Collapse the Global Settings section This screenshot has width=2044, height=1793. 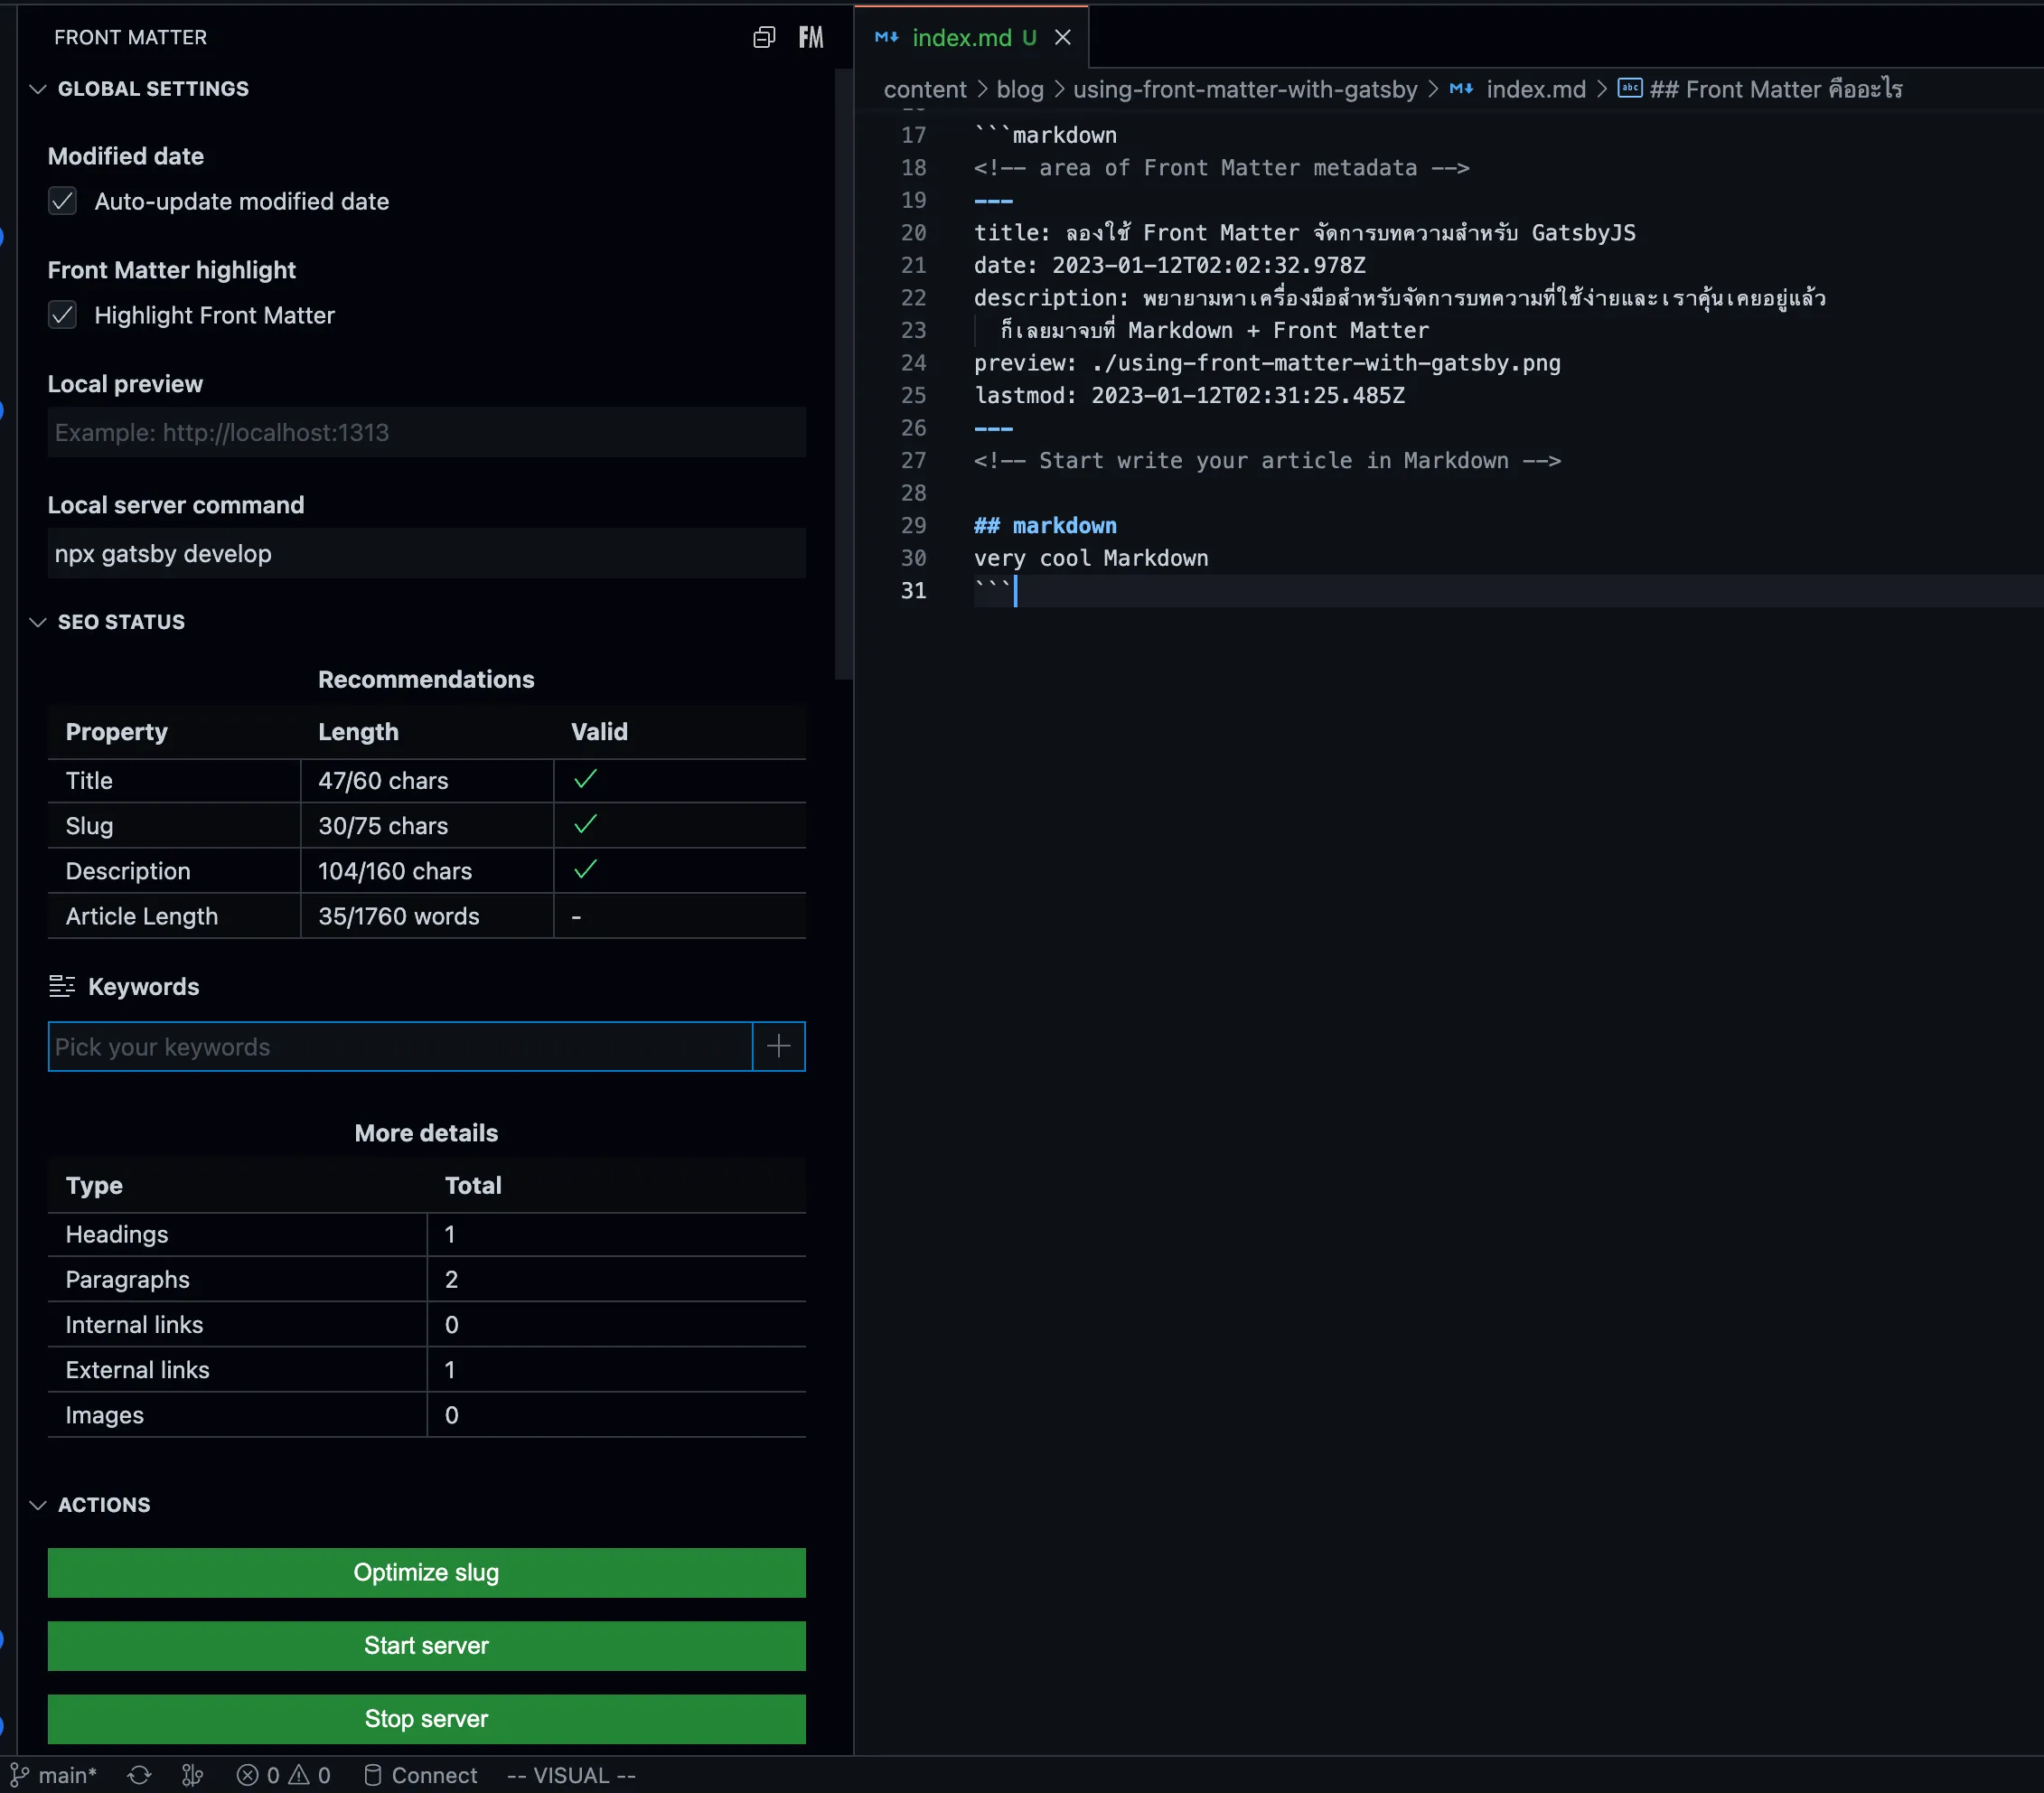[x=38, y=89]
